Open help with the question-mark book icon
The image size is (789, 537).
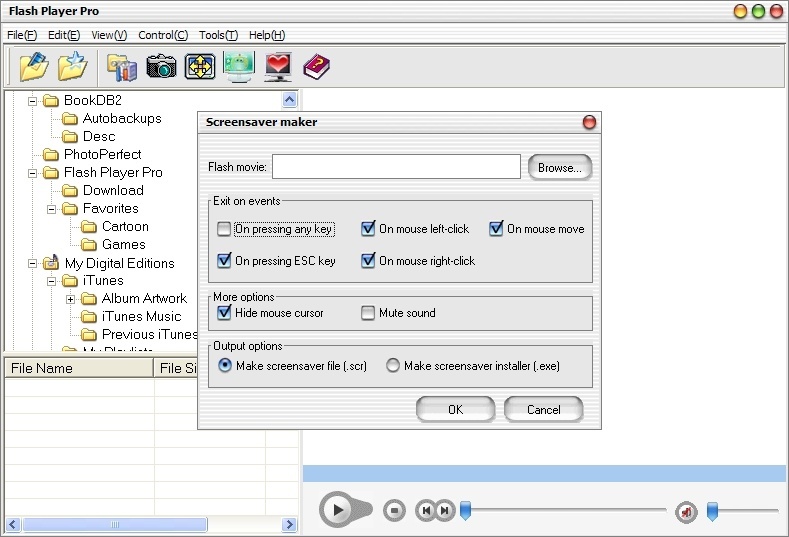(x=317, y=66)
